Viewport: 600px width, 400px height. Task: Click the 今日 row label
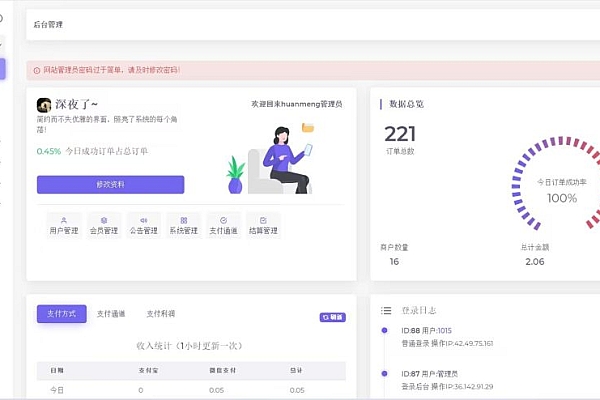pyautogui.click(x=57, y=390)
